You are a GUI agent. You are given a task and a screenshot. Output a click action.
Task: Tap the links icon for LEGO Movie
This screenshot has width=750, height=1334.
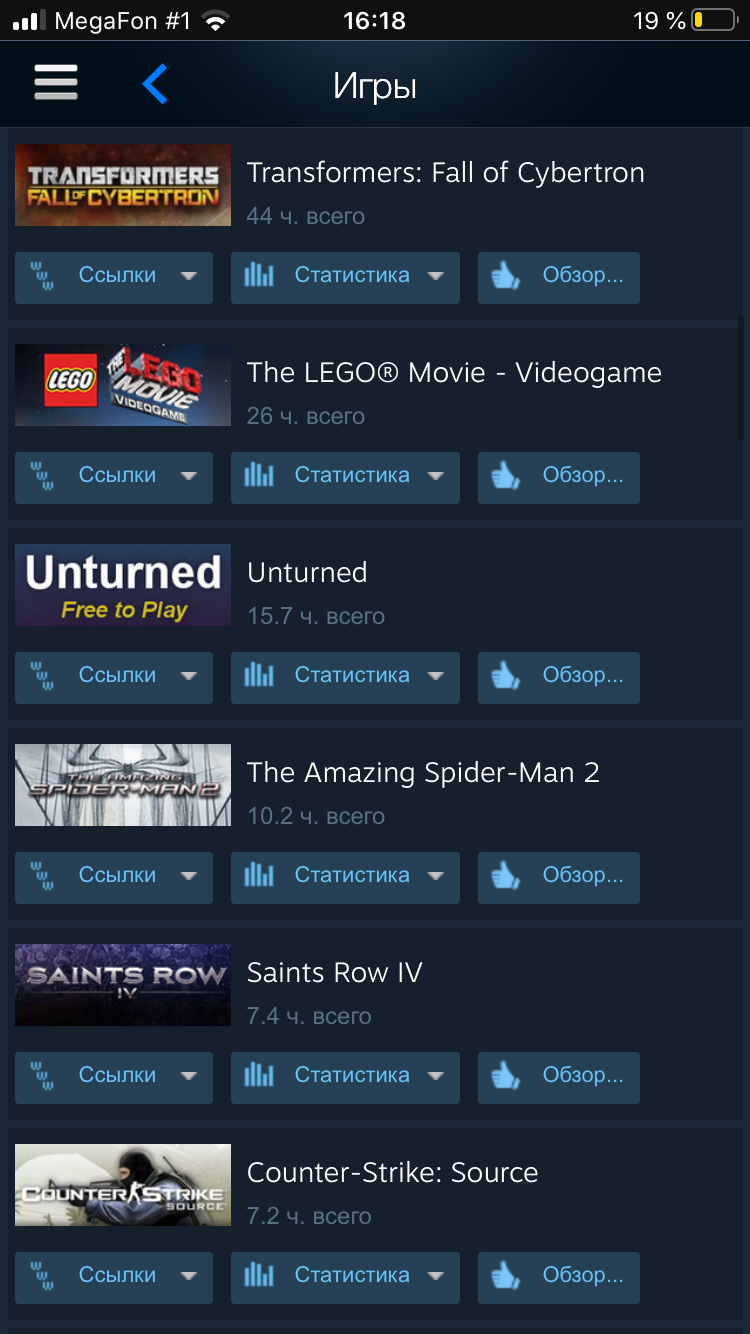(x=43, y=476)
